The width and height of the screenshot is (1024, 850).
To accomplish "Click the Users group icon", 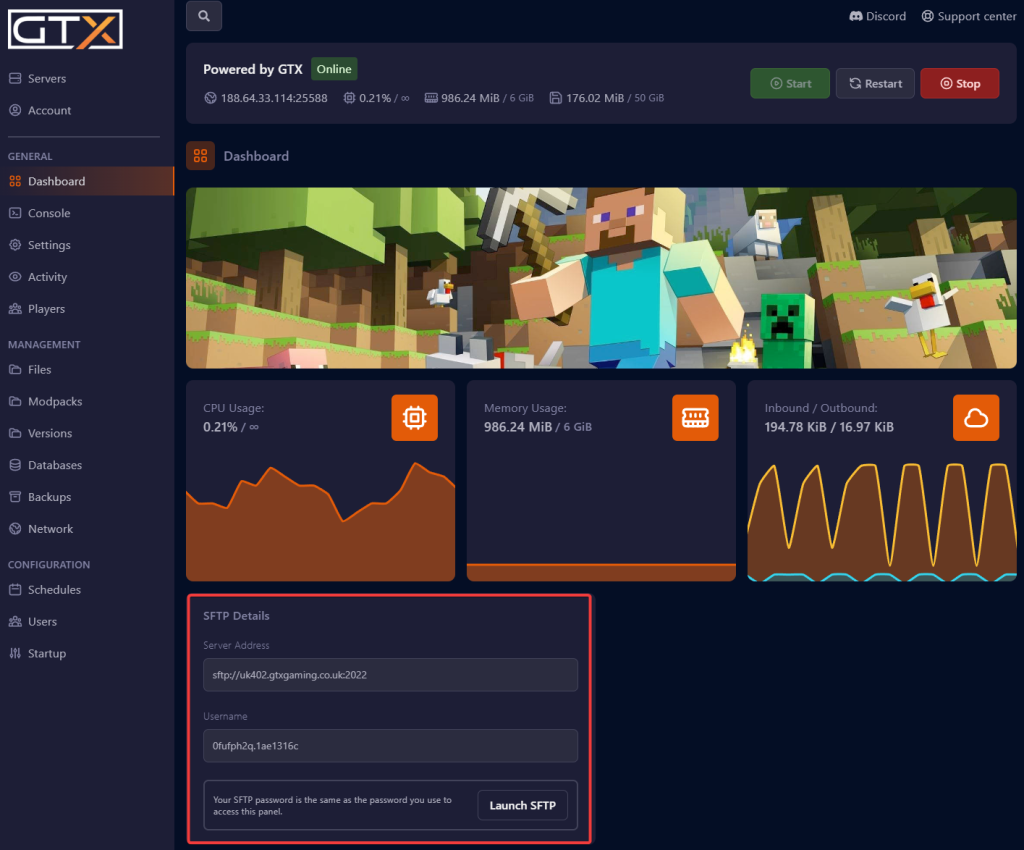I will tap(15, 622).
